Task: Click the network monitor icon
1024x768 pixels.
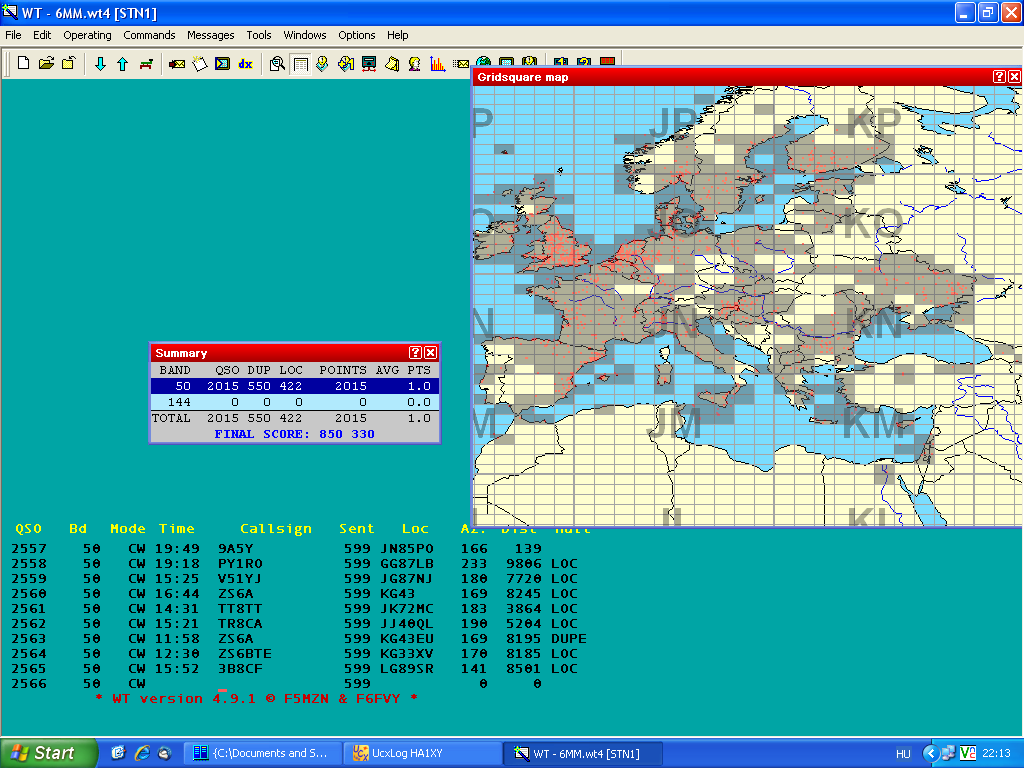Action: [x=369, y=63]
